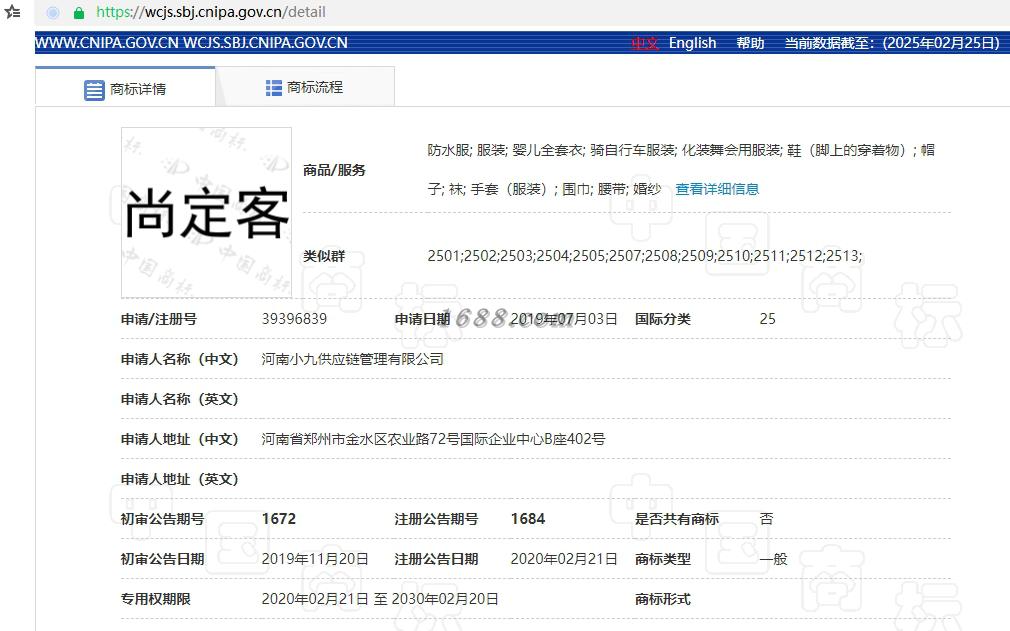The image size is (1010, 631).
Task: Click the 申请/注册号 label
Action: (159, 319)
